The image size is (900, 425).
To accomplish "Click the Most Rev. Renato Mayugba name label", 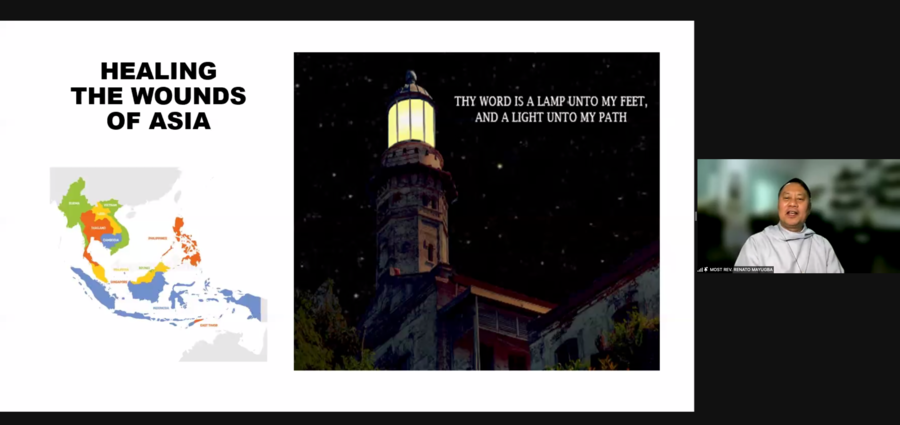I will point(741,269).
